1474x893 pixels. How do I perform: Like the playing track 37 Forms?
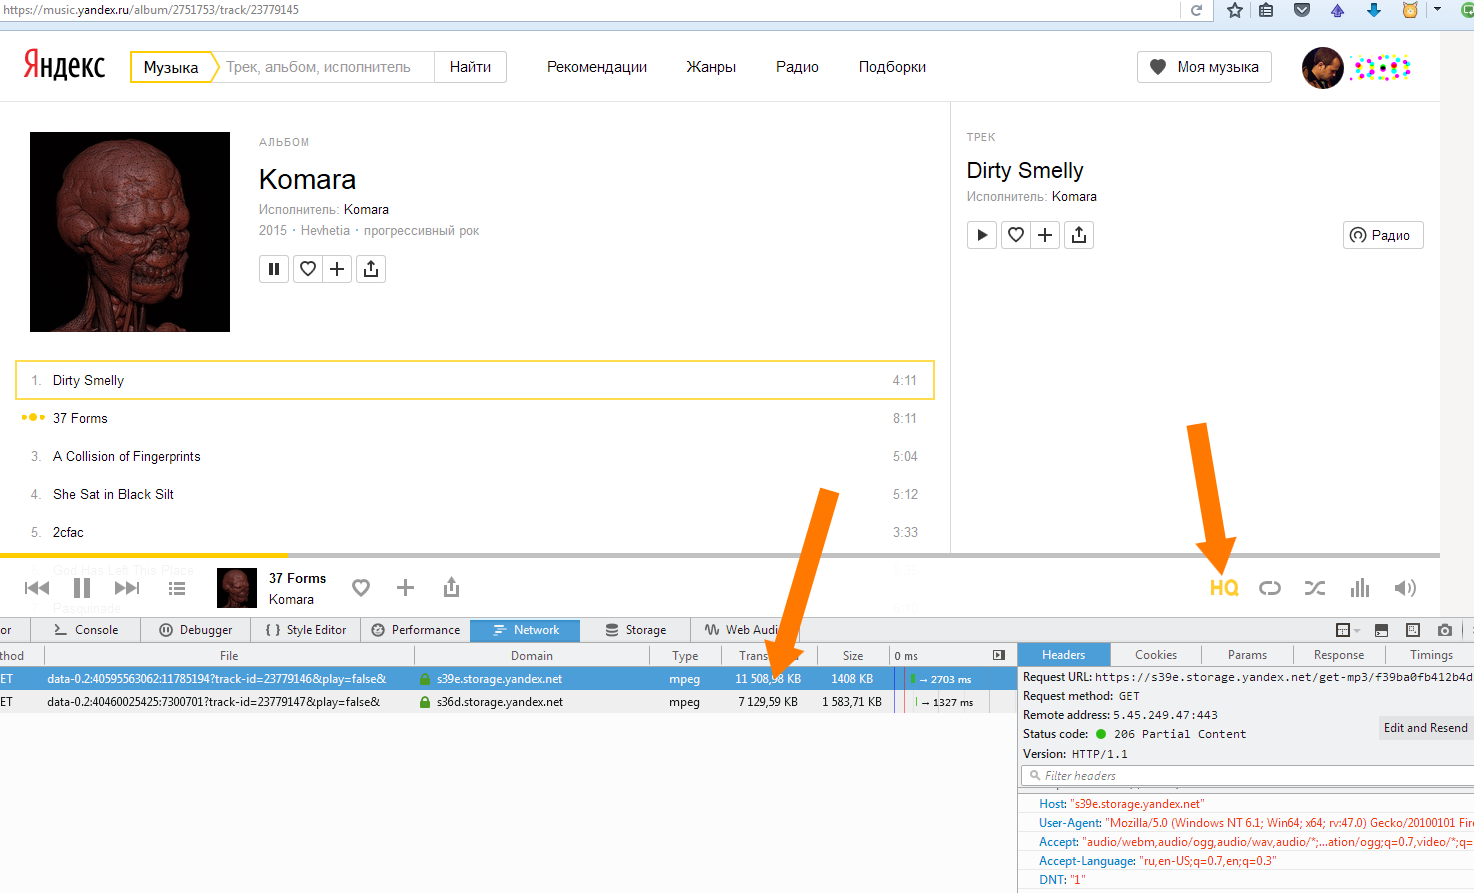361,588
